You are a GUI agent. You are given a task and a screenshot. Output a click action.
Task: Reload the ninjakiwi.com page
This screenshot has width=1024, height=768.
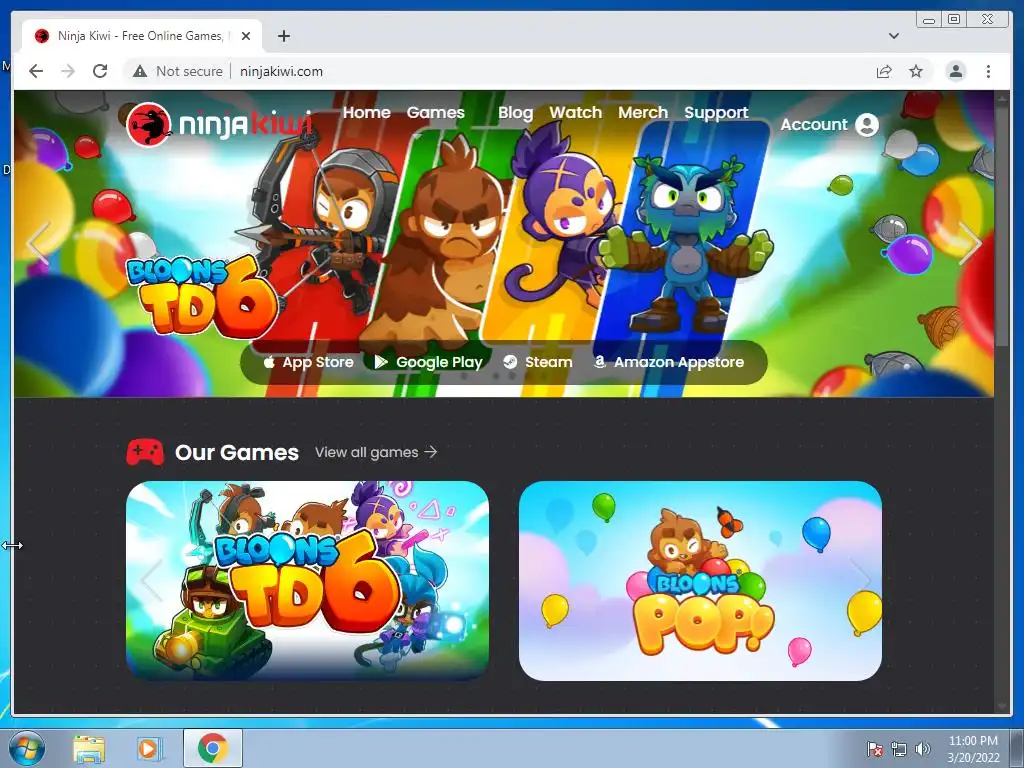(100, 71)
